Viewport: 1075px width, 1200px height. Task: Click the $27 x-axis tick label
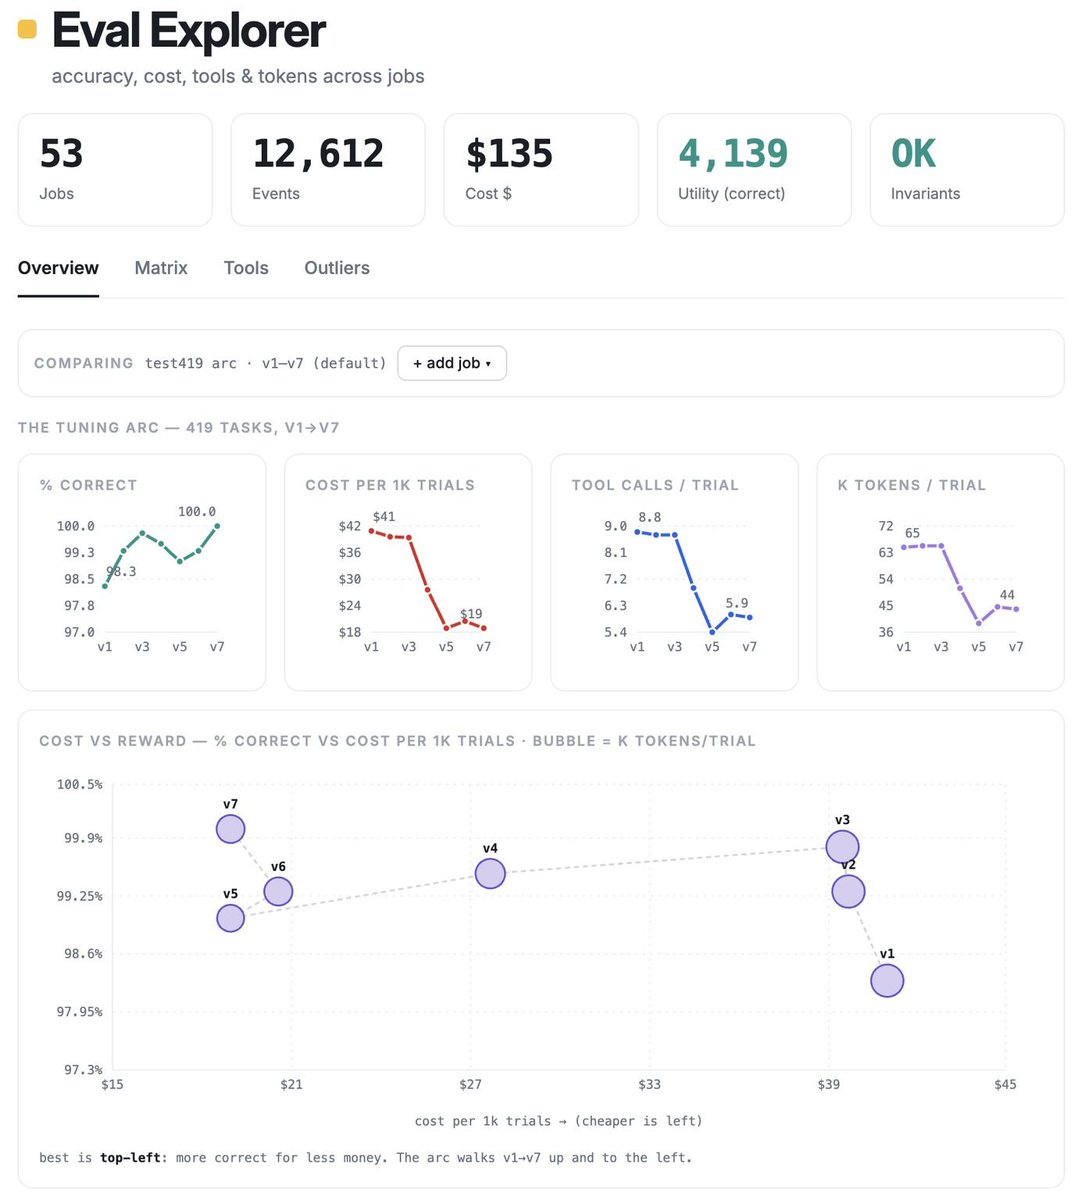coord(470,1084)
